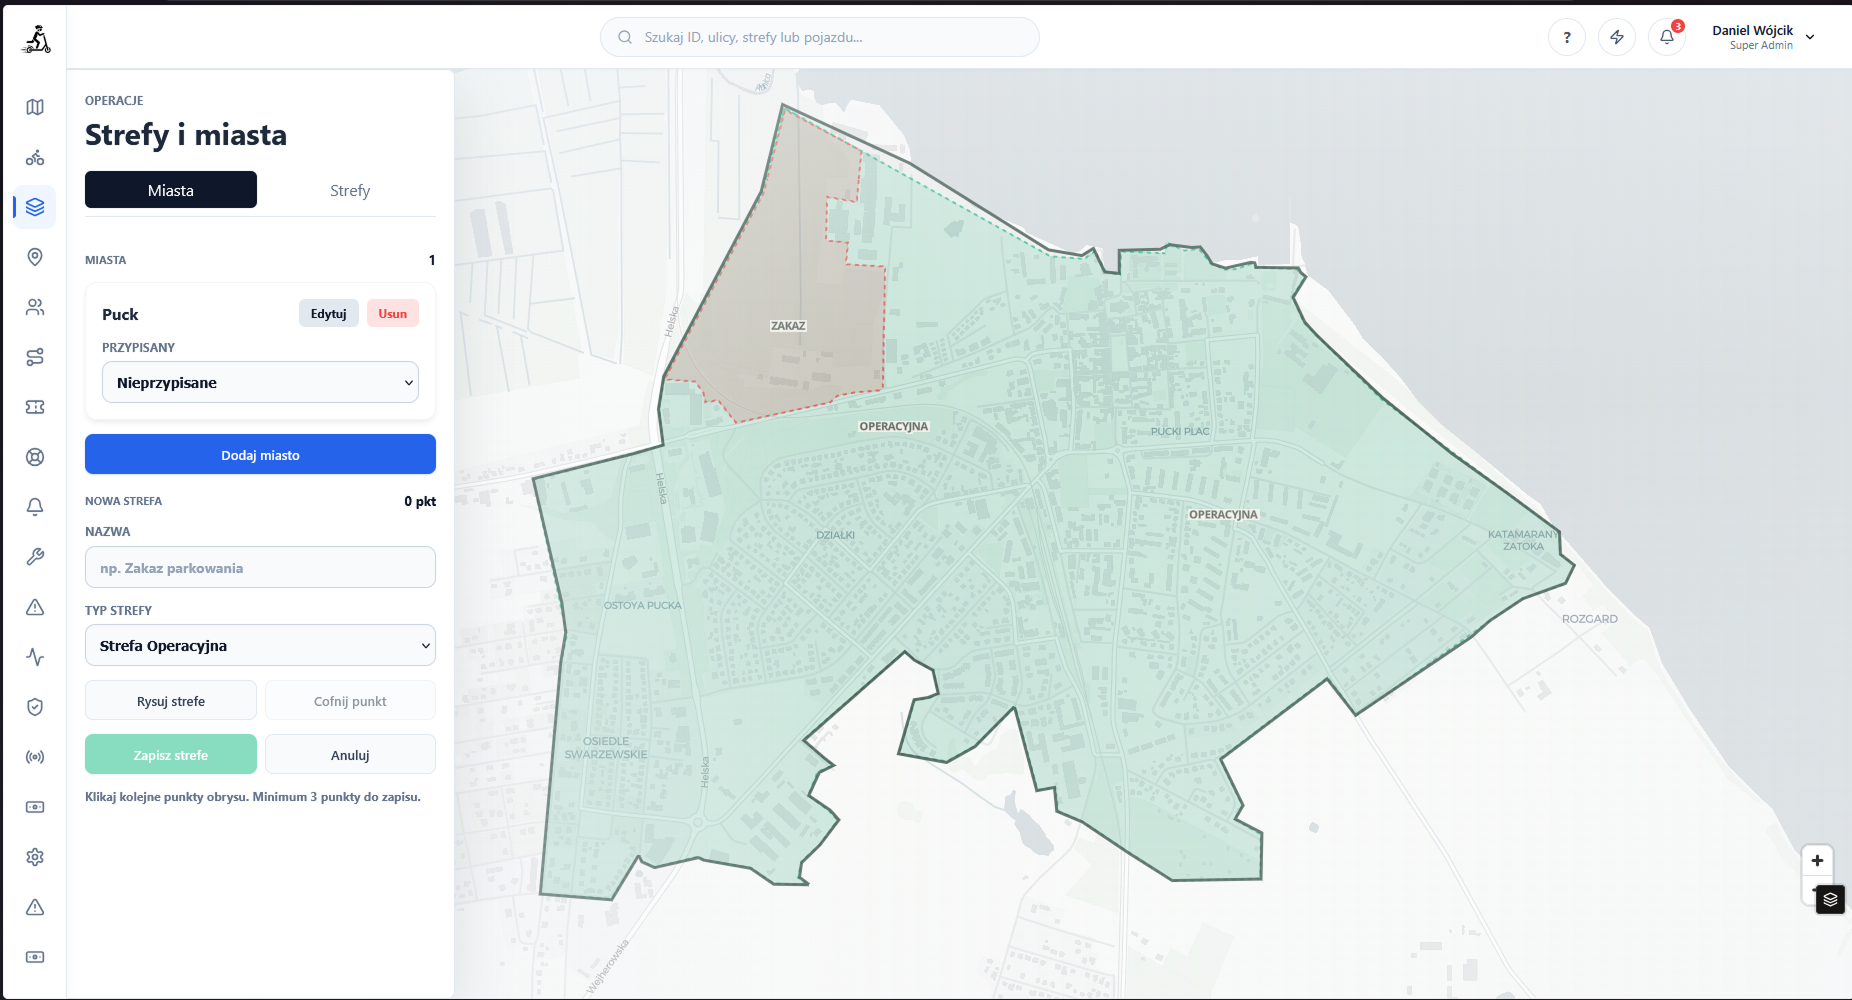Open the Typ strefy dropdown
The width and height of the screenshot is (1852, 1000).
coord(260,645)
